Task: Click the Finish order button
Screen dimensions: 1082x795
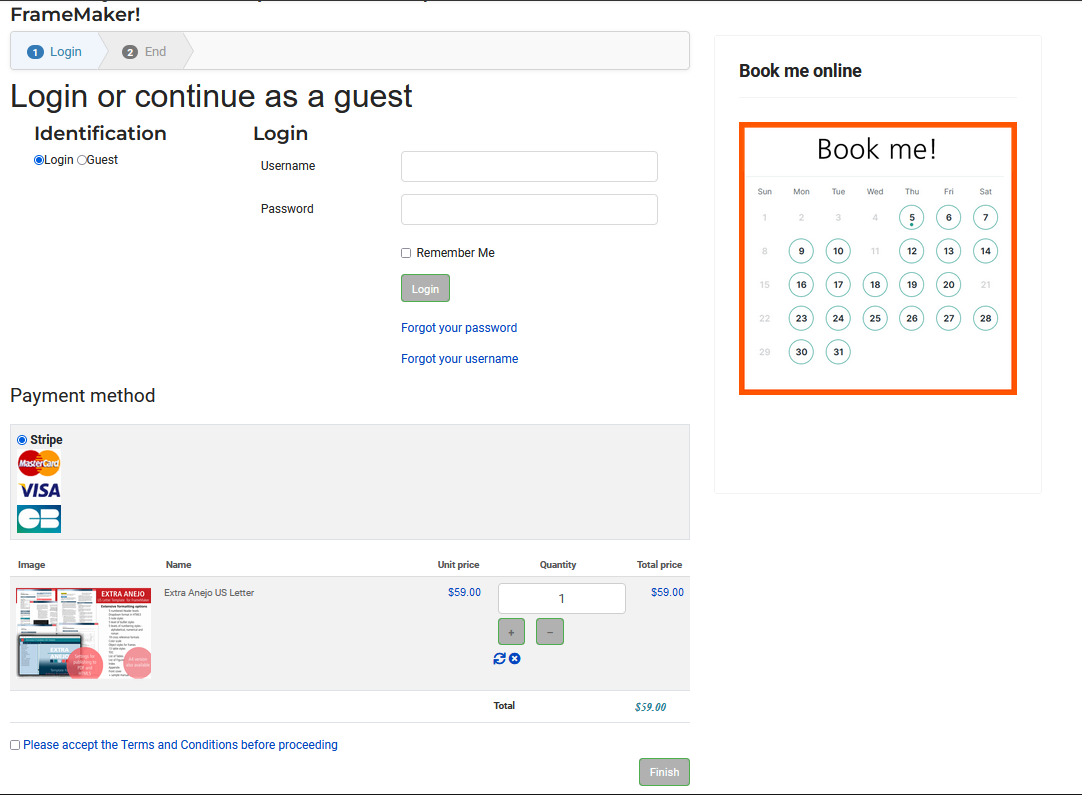Action: (664, 772)
